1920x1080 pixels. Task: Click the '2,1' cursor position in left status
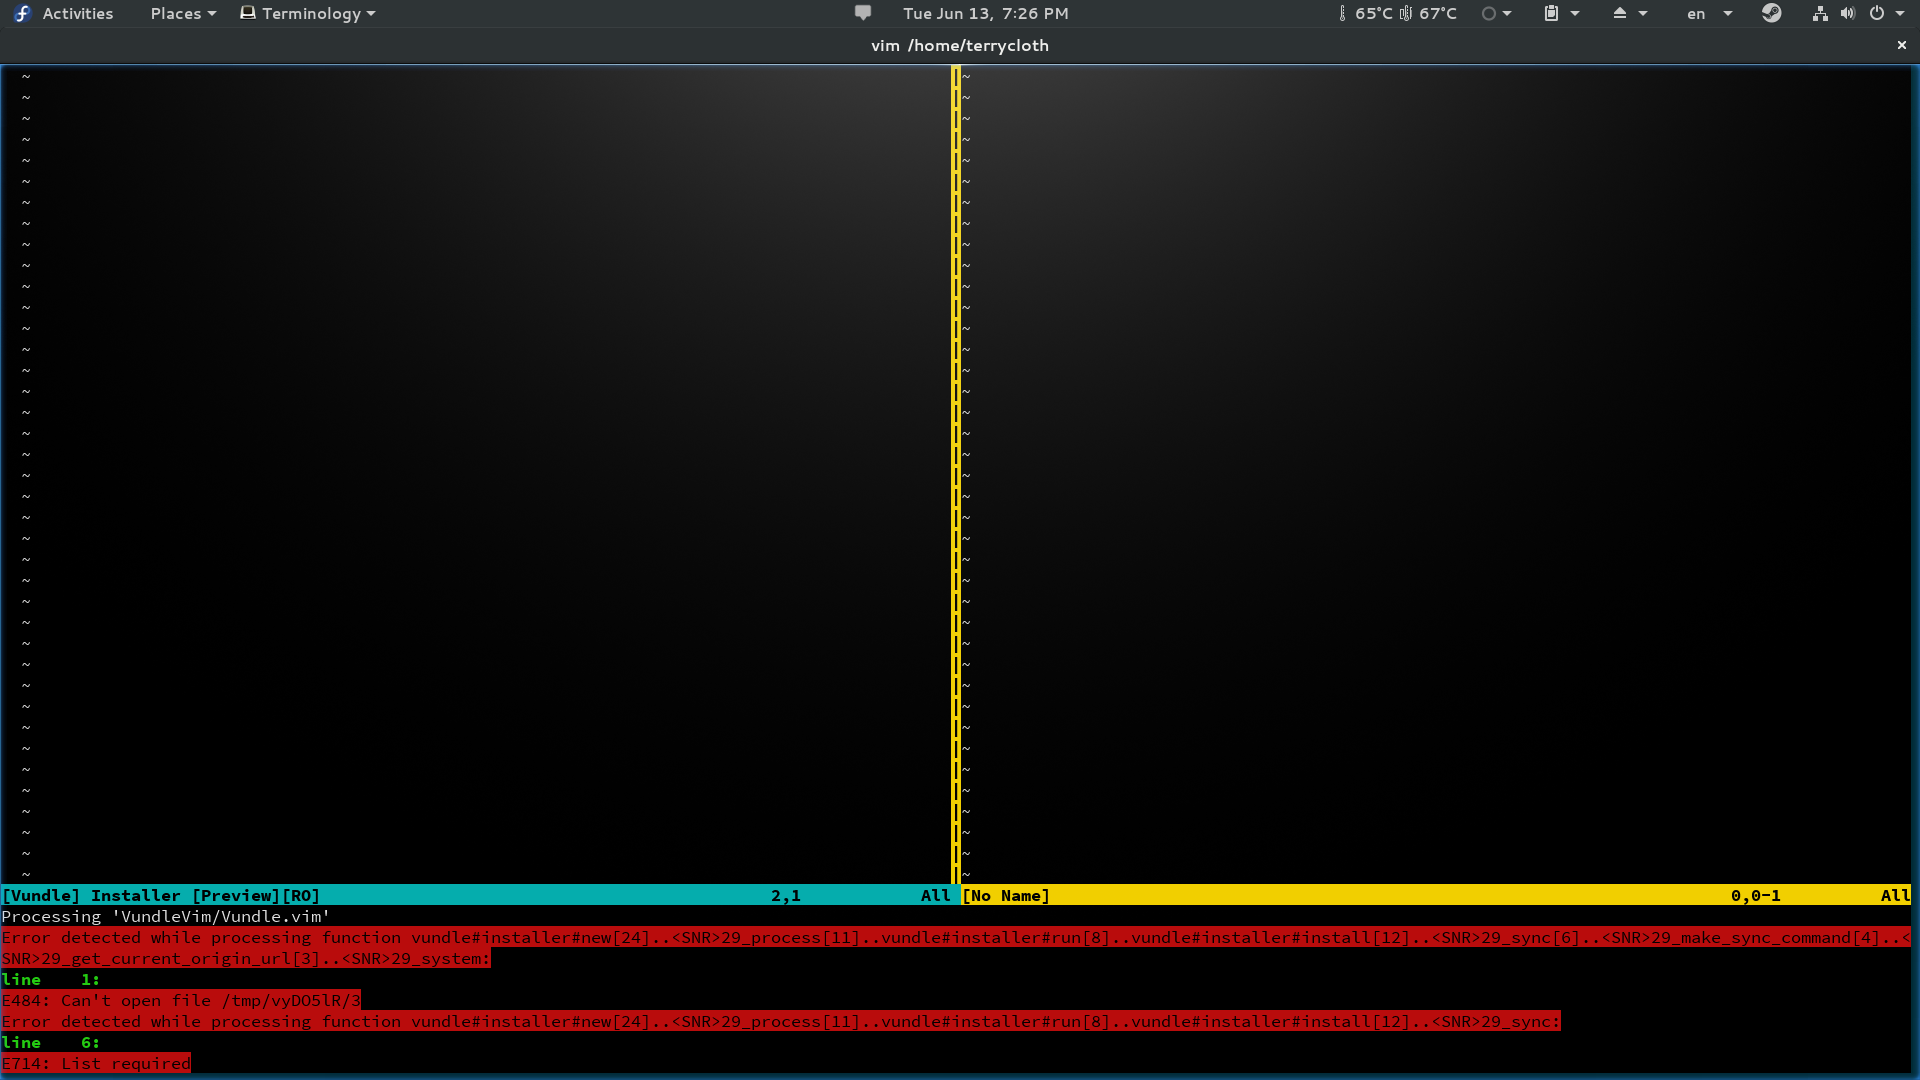pyautogui.click(x=786, y=895)
